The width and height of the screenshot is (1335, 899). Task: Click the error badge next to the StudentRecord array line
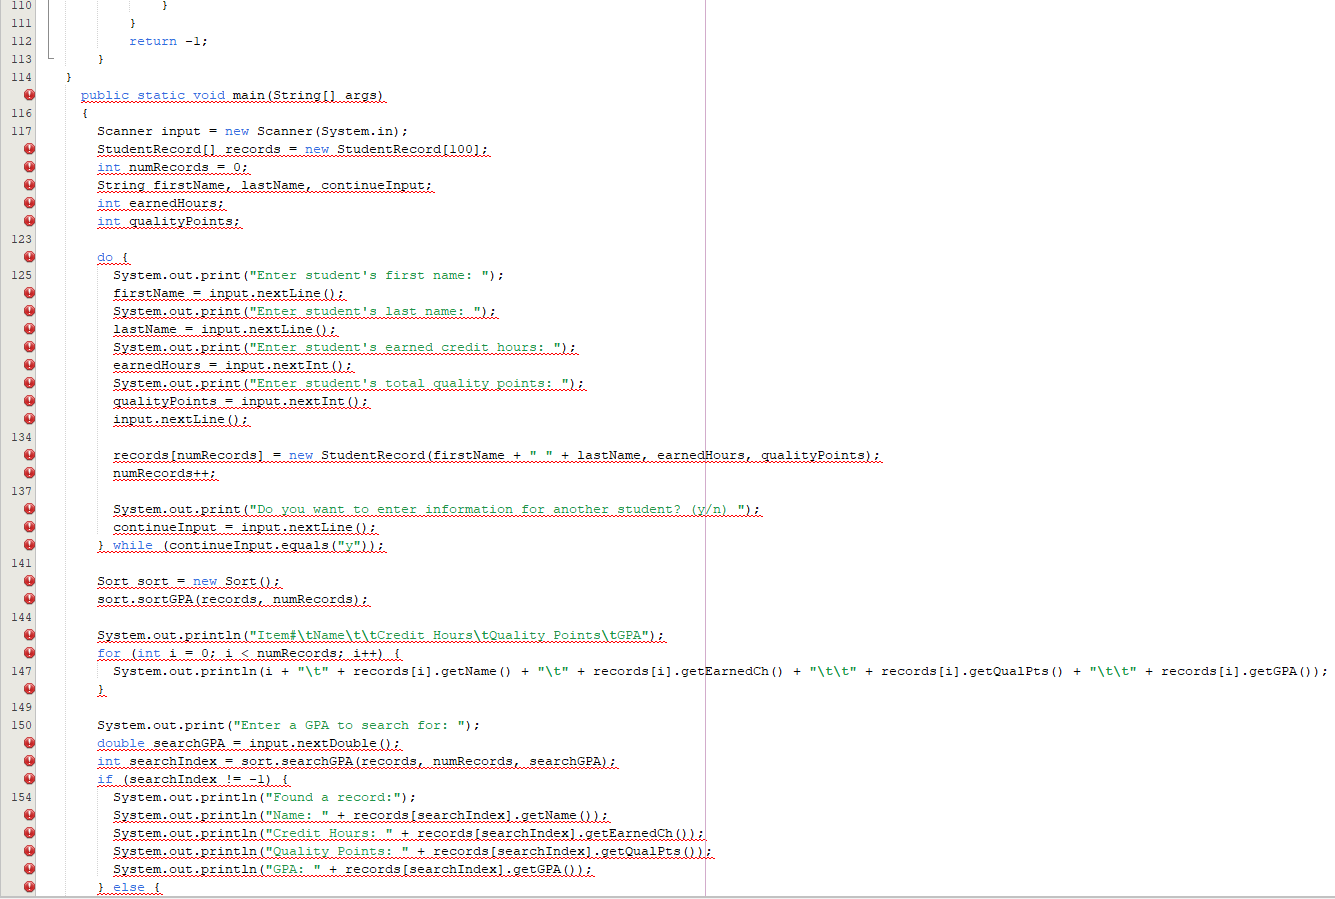click(29, 149)
